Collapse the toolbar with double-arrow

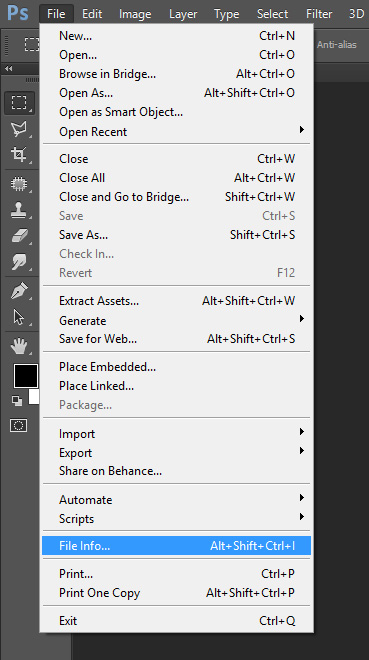[8, 69]
